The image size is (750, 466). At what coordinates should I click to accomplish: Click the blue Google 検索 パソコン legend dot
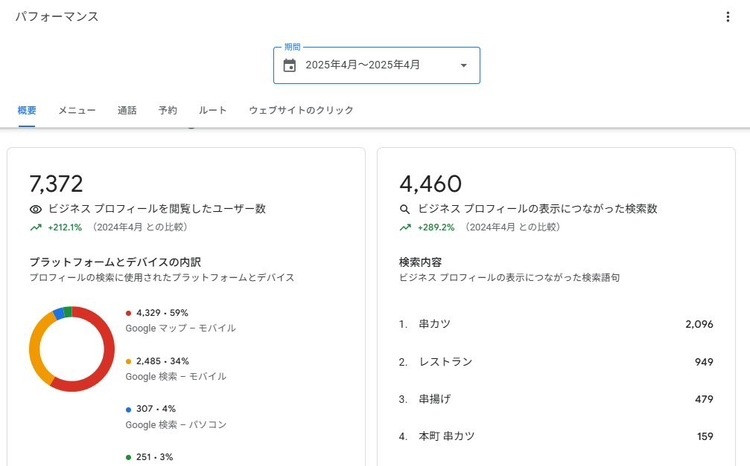[x=129, y=409]
